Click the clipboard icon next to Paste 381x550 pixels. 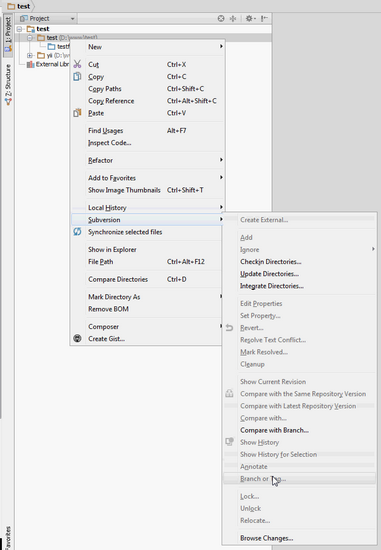[x=77, y=113]
